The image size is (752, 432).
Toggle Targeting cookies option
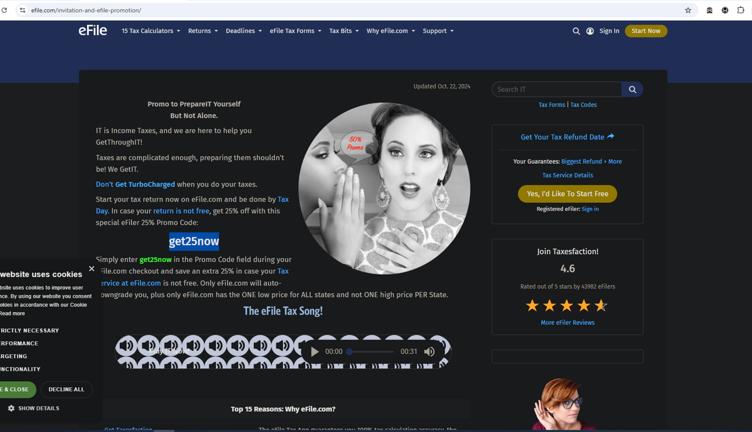(13, 356)
